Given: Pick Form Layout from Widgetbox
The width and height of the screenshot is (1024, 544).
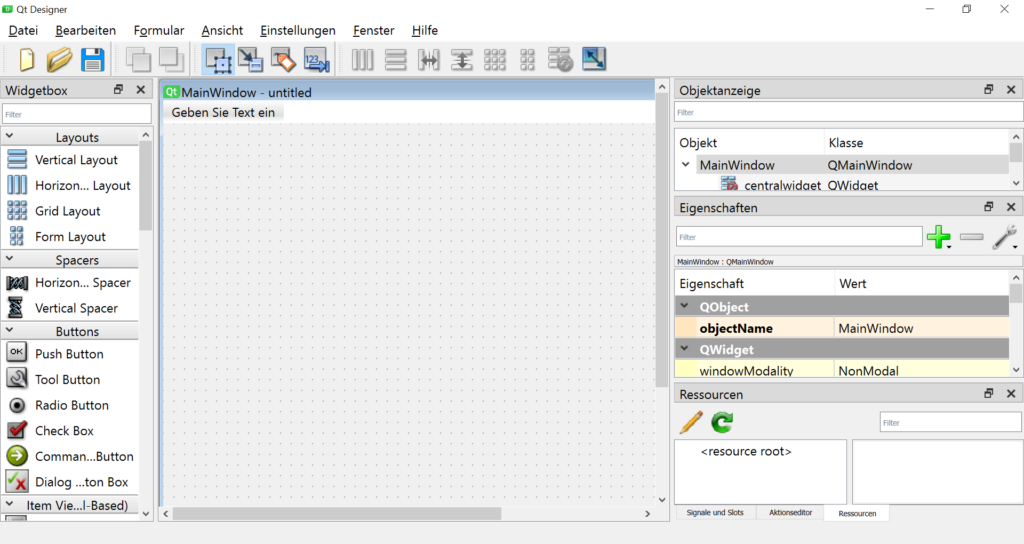Looking at the screenshot, I should coord(69,236).
